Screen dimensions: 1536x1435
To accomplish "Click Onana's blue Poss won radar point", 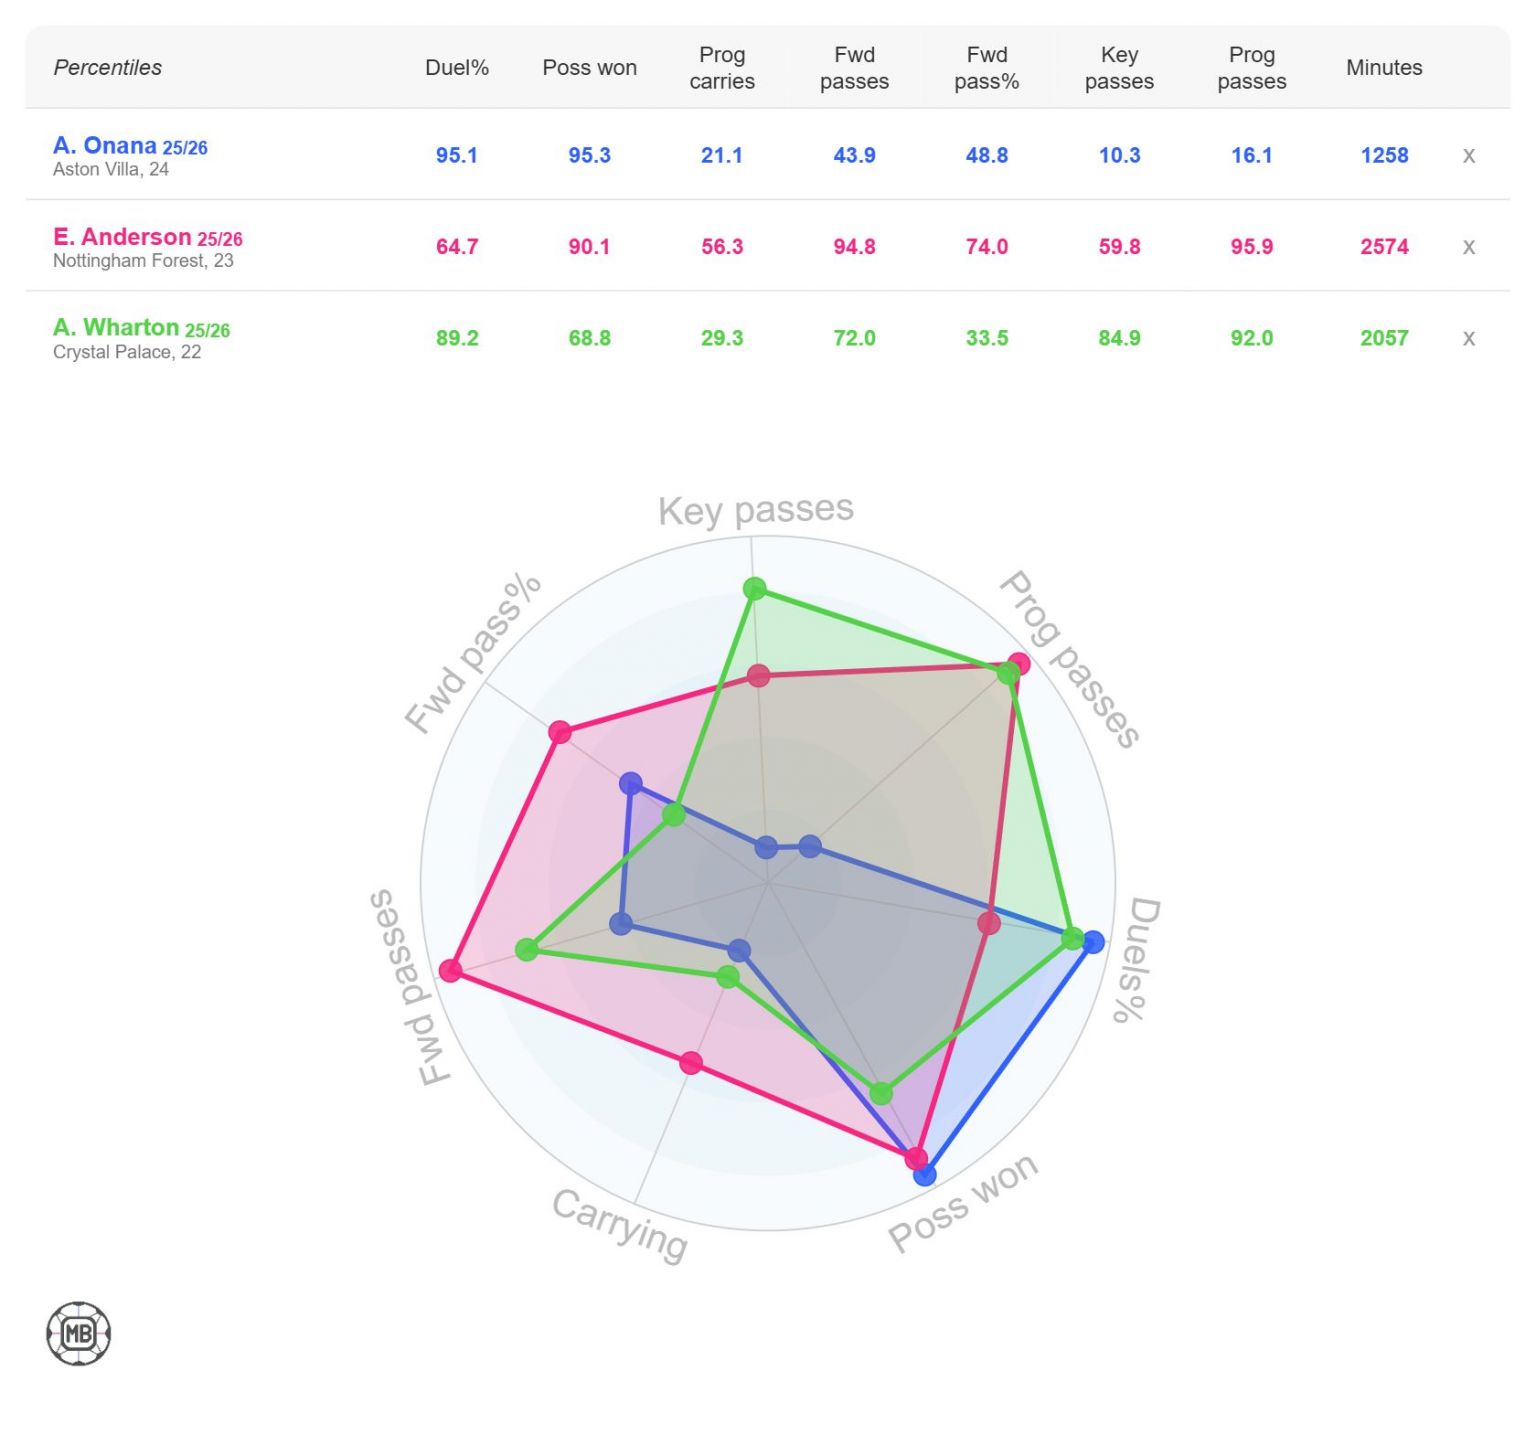I will pyautogui.click(x=925, y=1174).
